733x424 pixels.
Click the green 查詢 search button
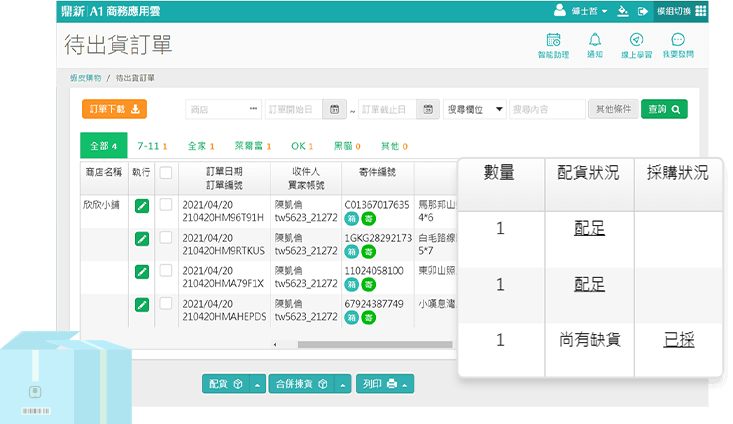pos(664,110)
